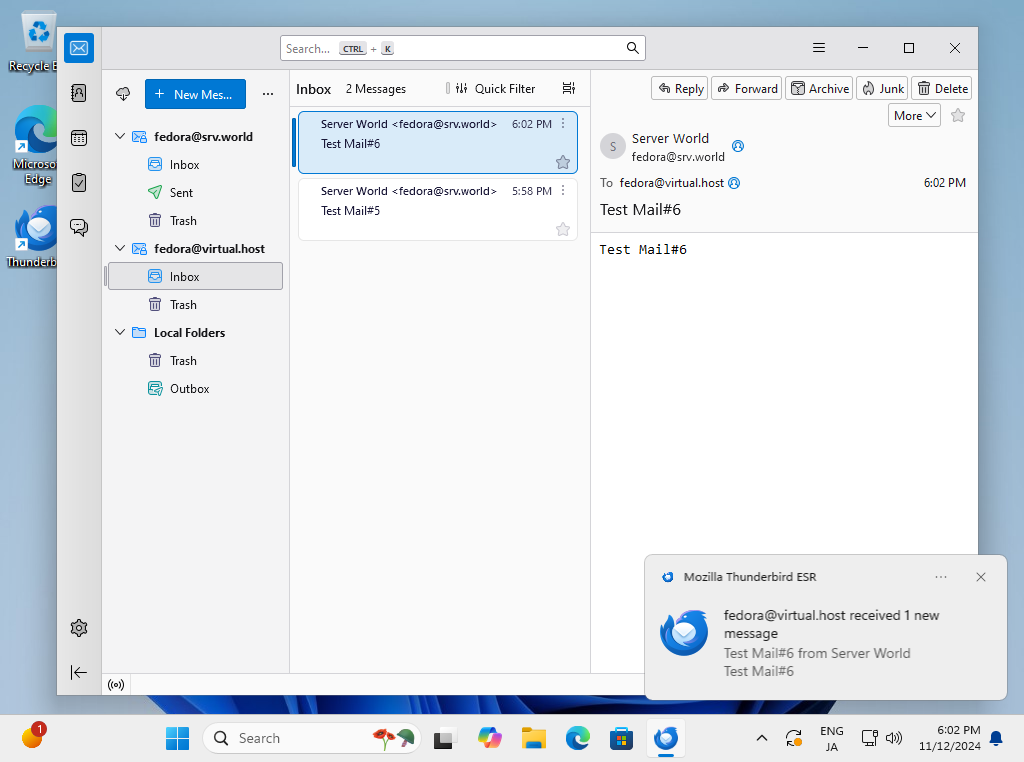Archive the message
1024x762 pixels.
click(x=819, y=88)
